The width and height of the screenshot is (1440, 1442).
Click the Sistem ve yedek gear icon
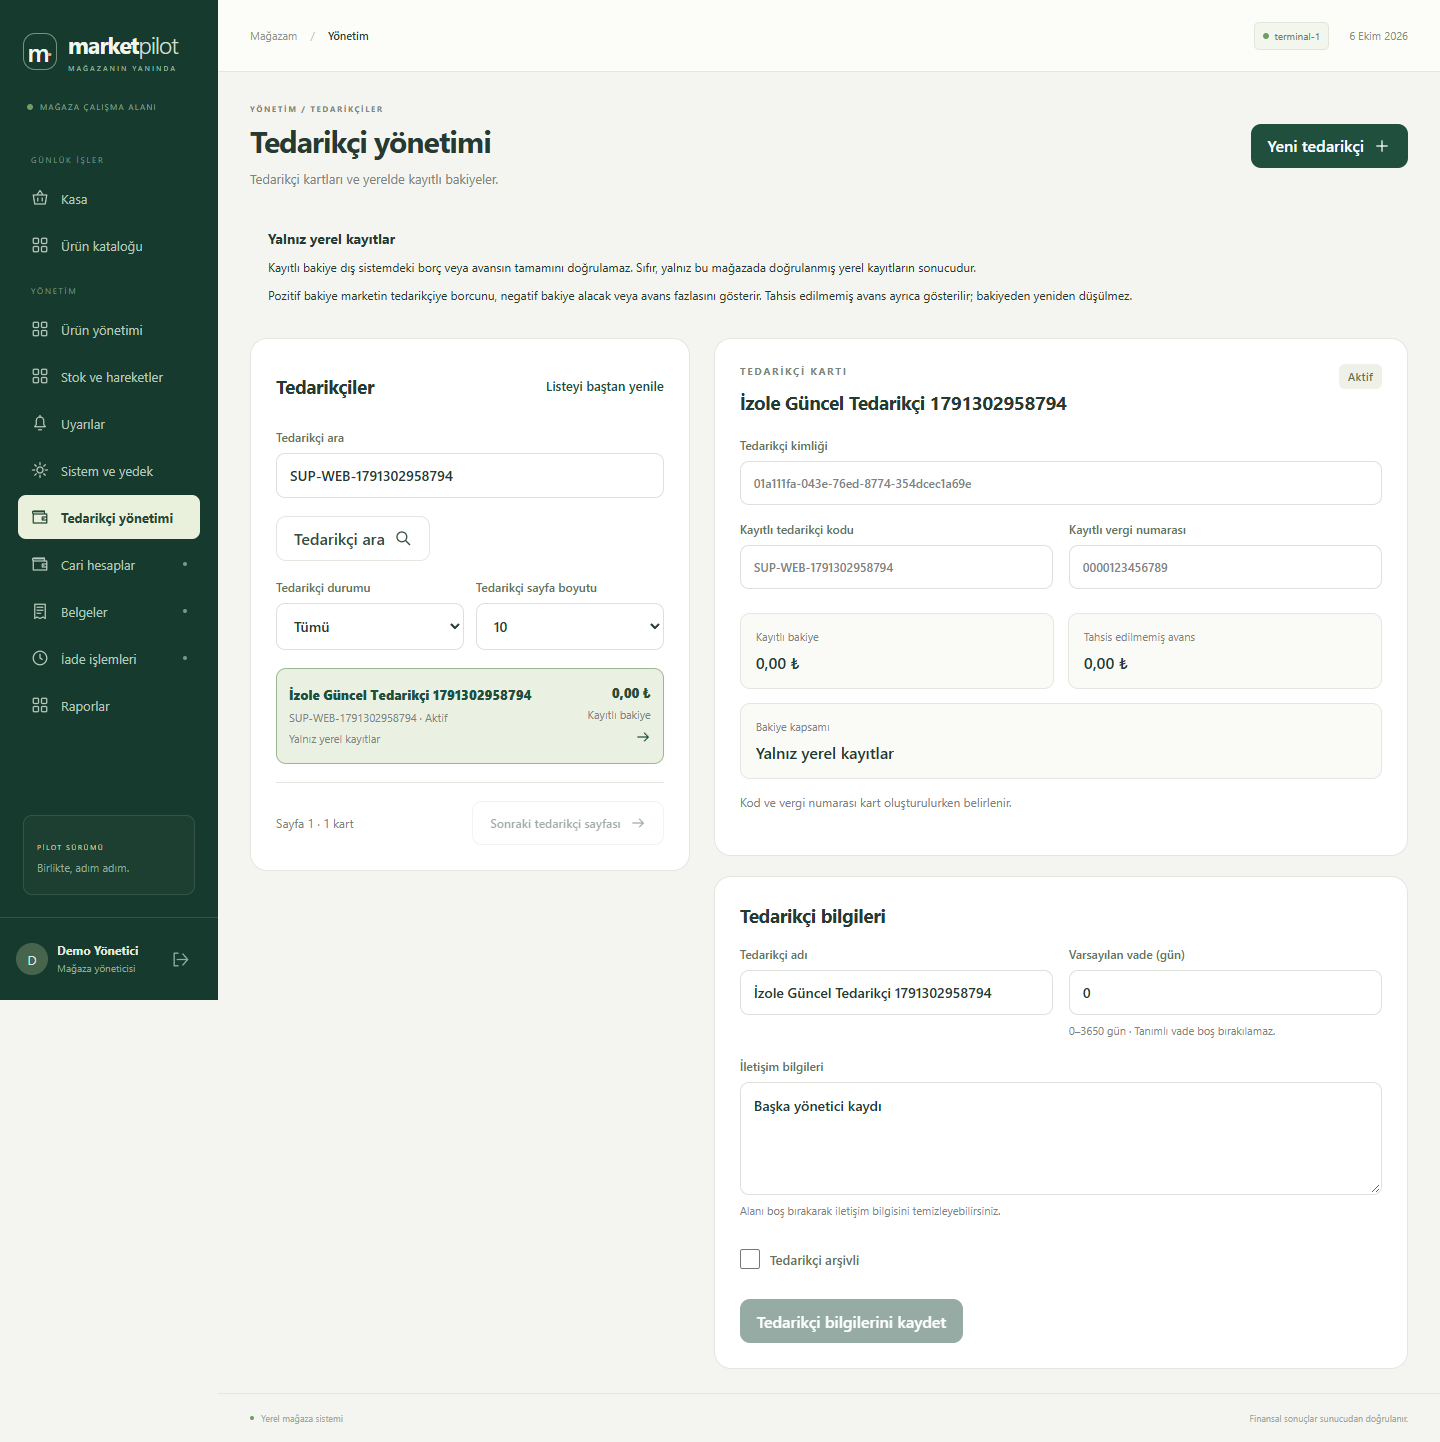(40, 470)
